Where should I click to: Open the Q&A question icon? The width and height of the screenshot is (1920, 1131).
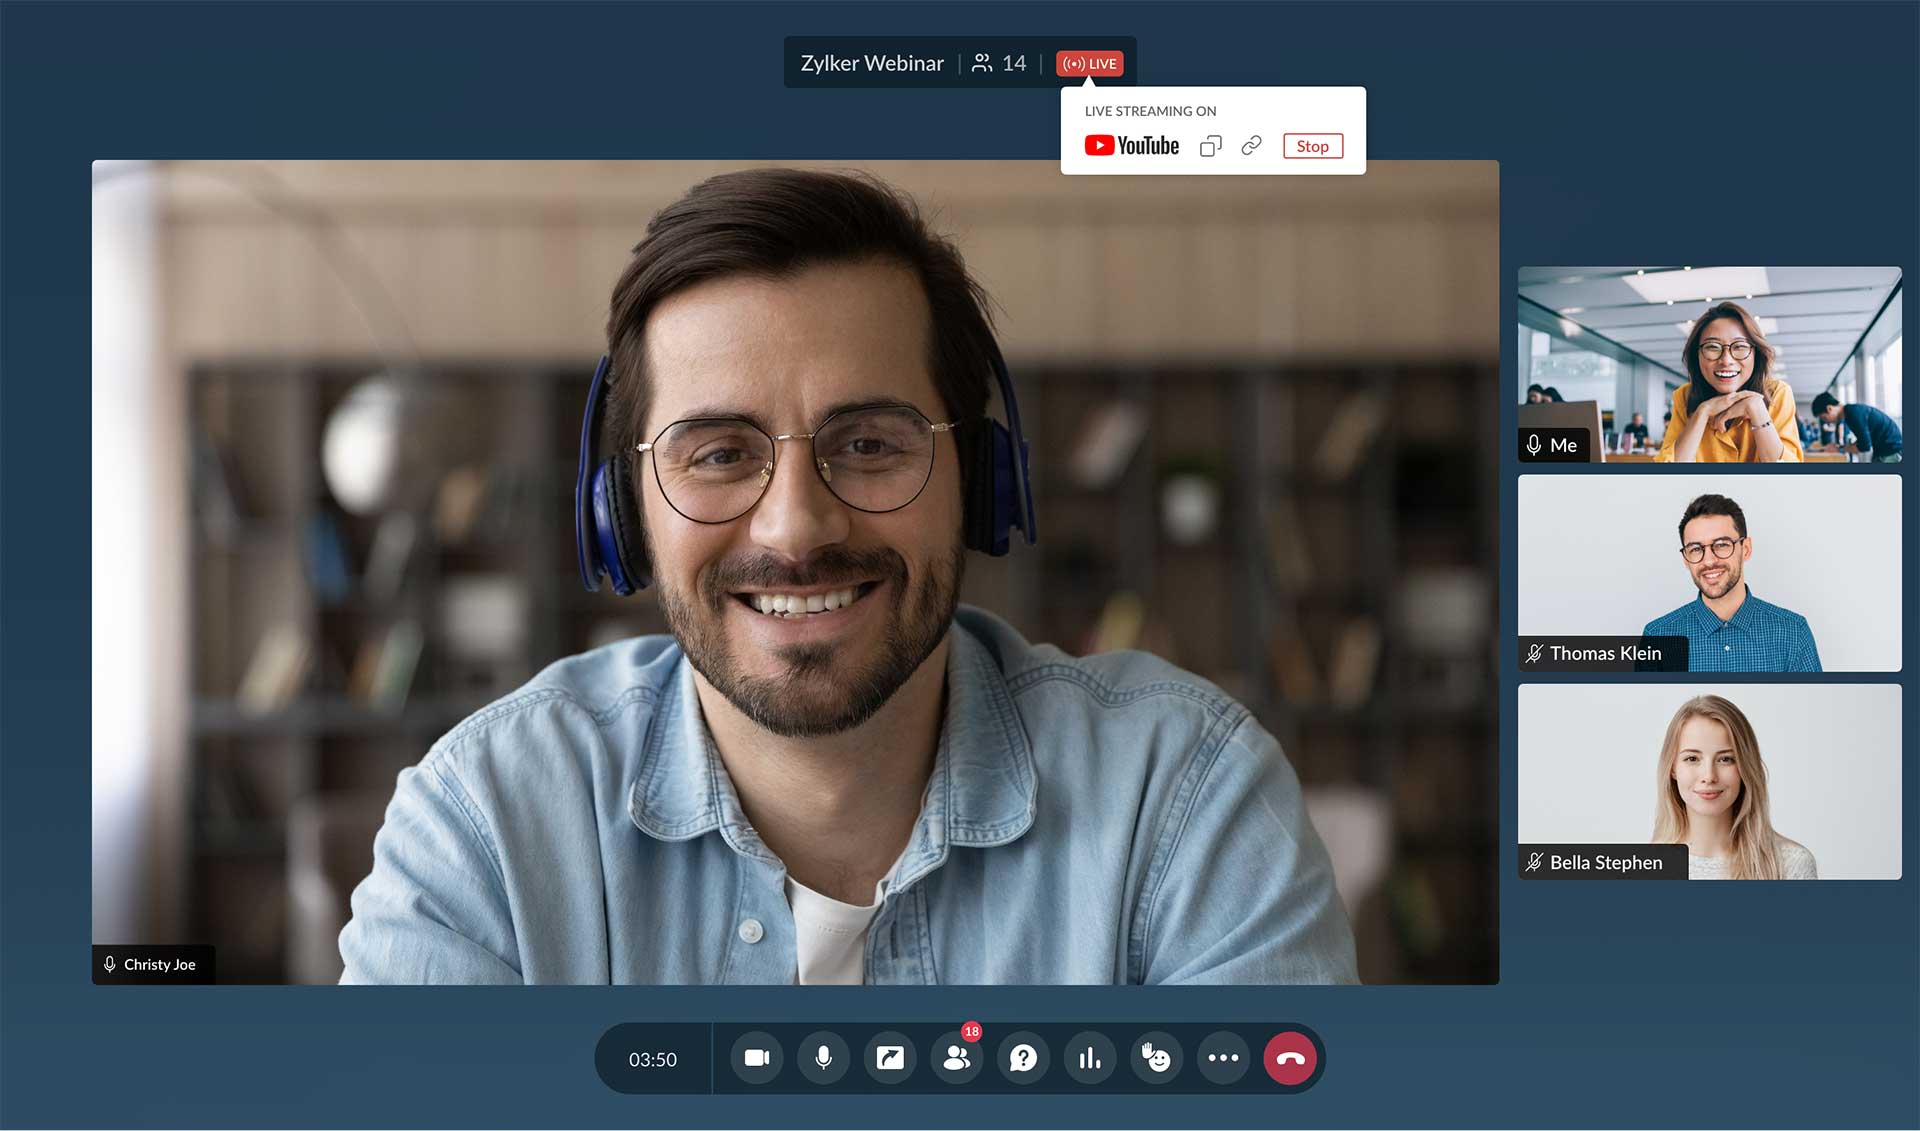[x=1023, y=1058]
